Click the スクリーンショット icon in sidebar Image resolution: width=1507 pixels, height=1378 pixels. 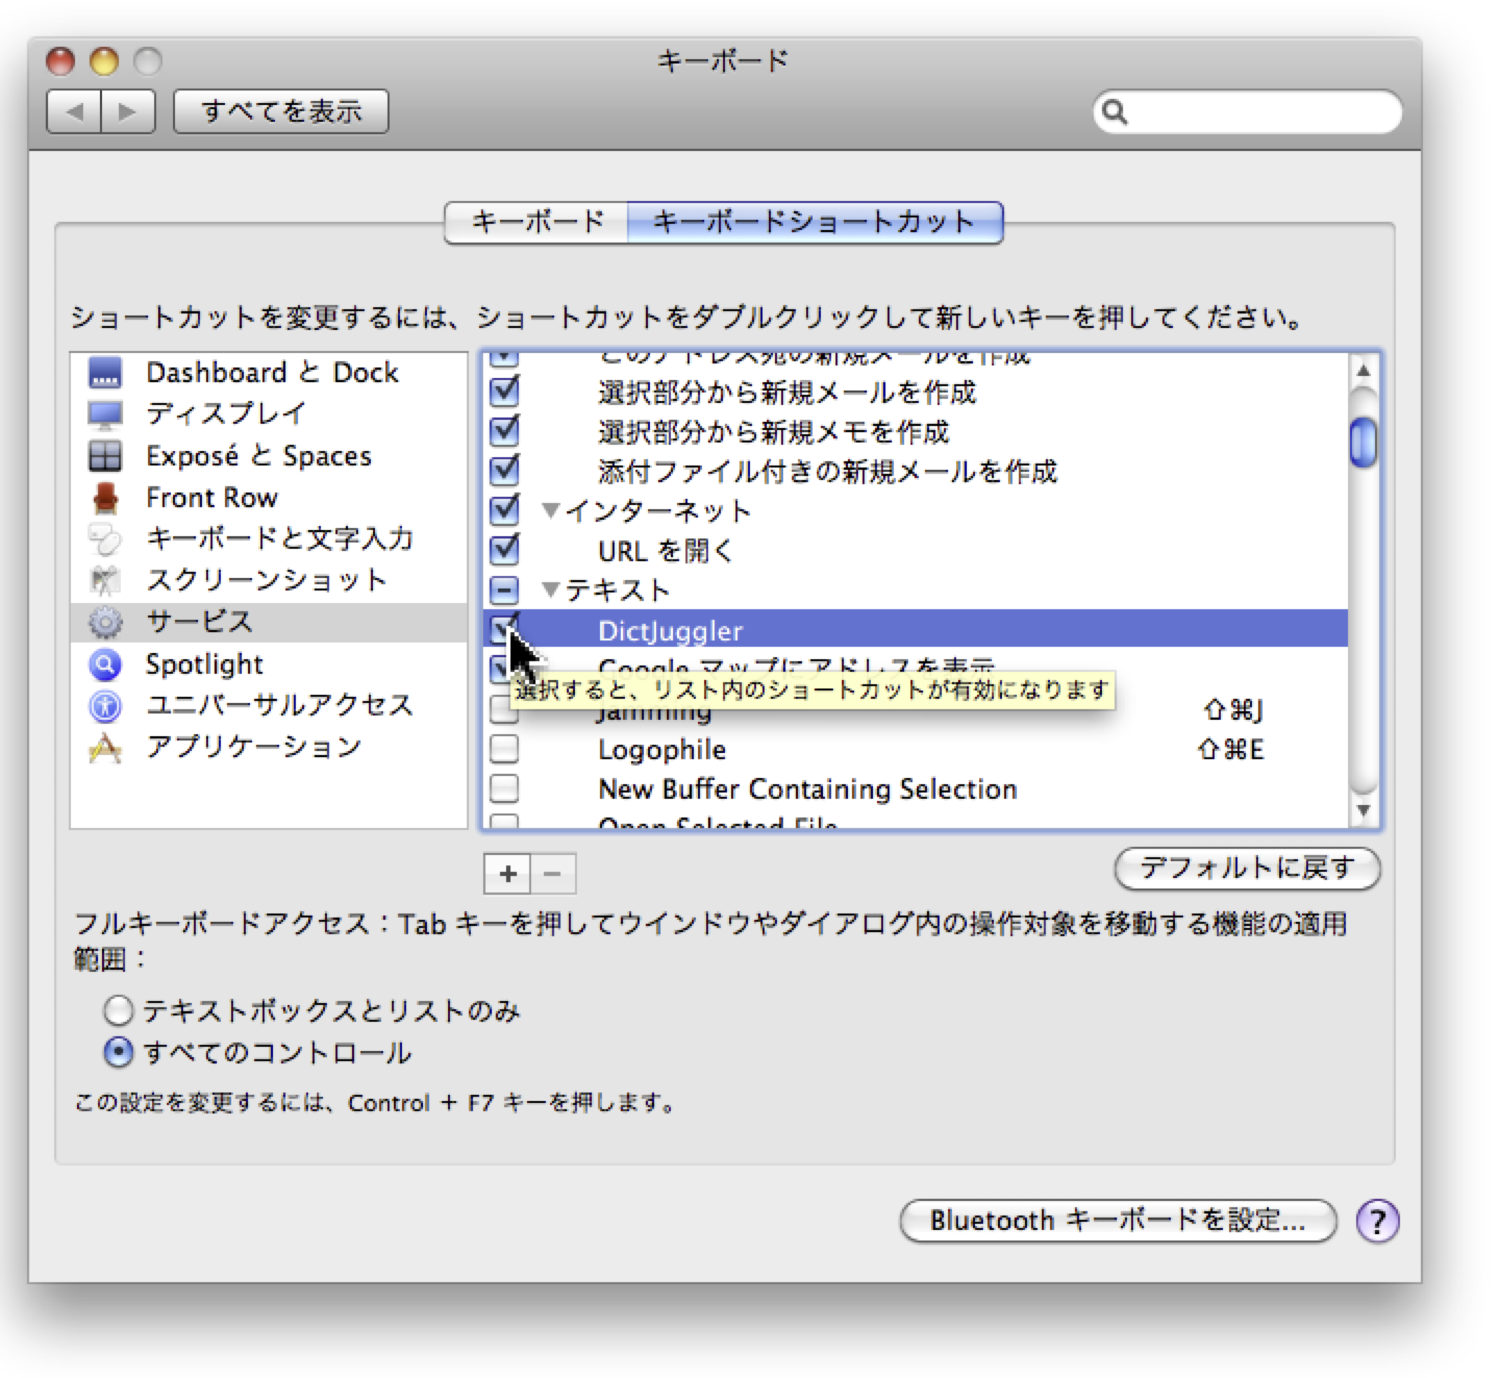pyautogui.click(x=105, y=580)
